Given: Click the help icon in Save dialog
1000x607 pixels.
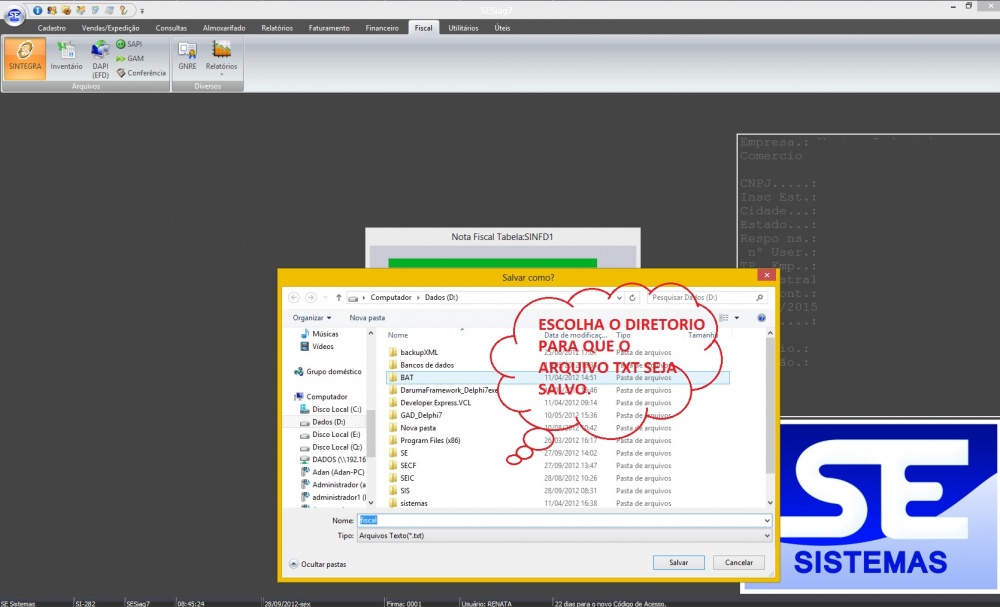Looking at the screenshot, I should (x=761, y=317).
